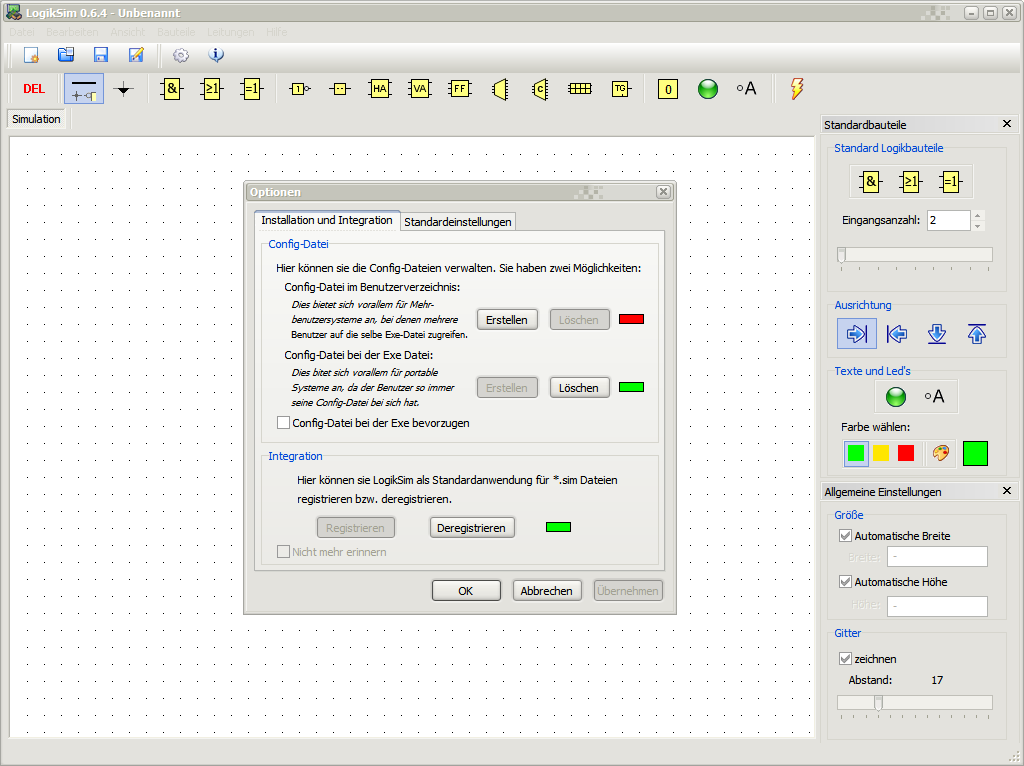Click Erstellen for Benutzerverzeichnis config file
This screenshot has width=1024, height=766.
[x=507, y=320]
